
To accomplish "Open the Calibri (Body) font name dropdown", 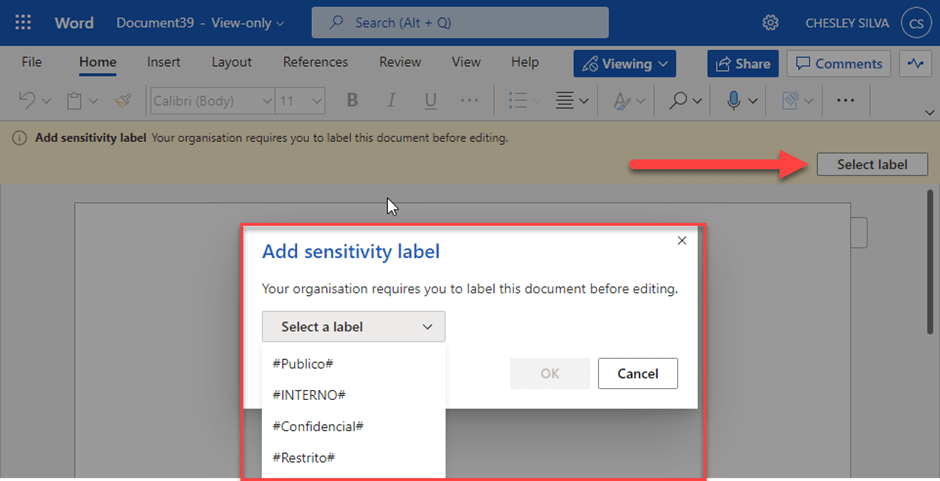I will (212, 100).
